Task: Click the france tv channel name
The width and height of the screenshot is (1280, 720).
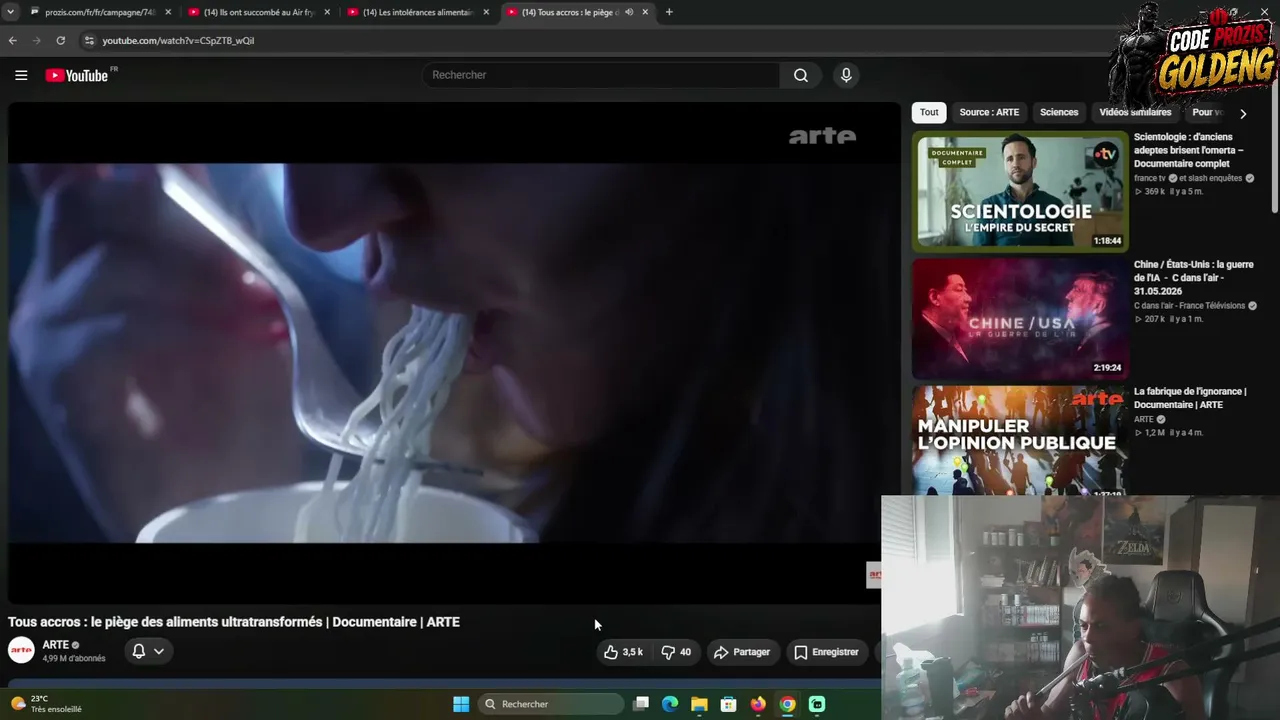Action: (1150, 178)
